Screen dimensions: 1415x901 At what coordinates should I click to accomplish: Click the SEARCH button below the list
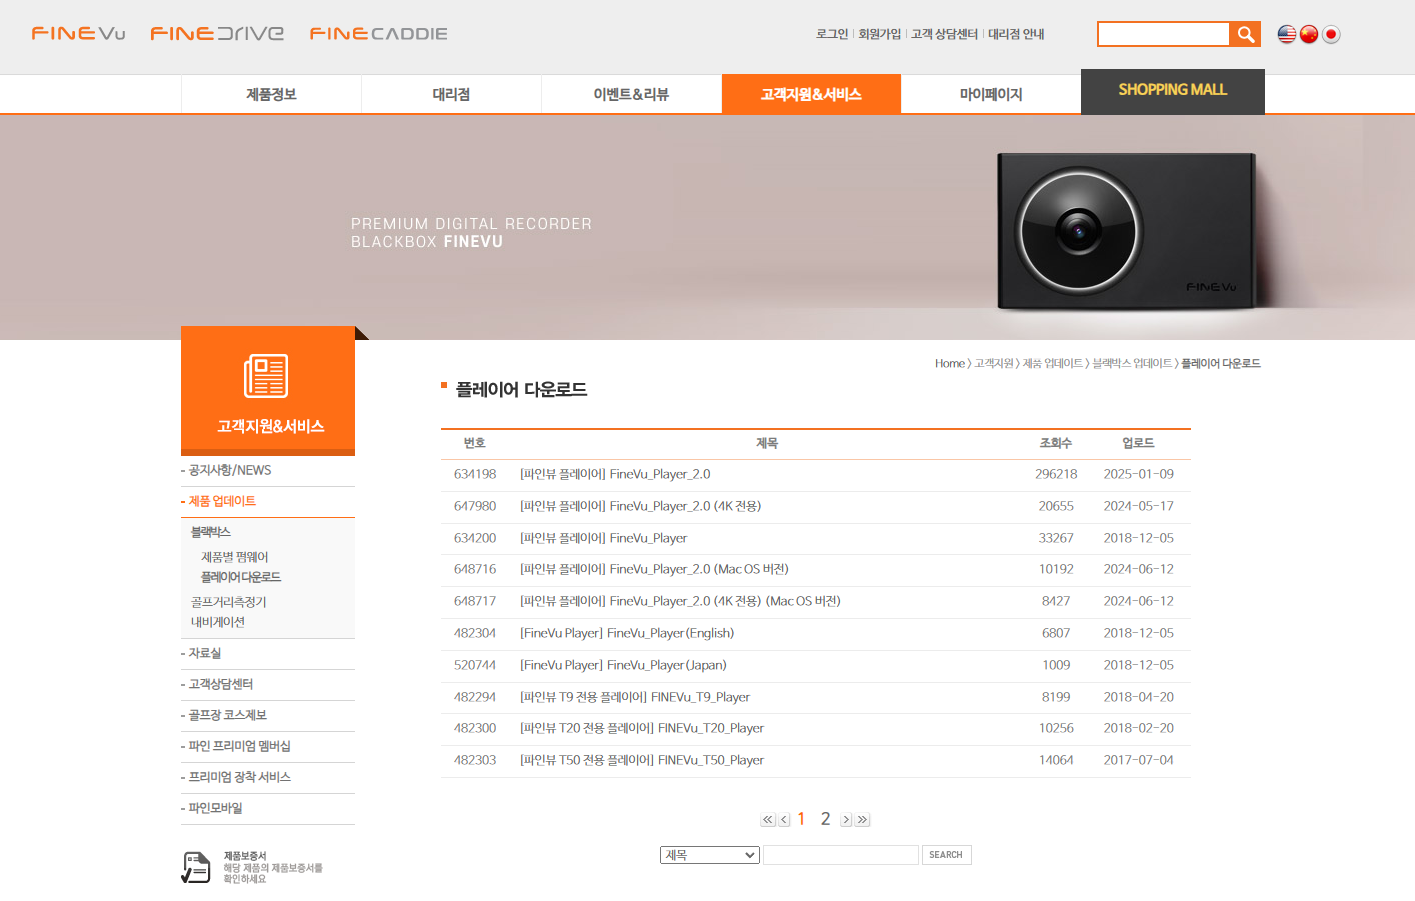[946, 855]
